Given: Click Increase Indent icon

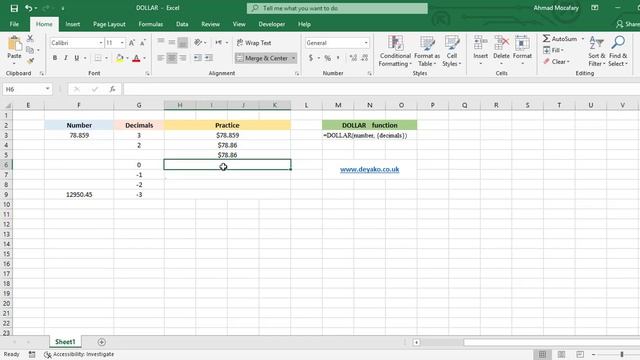Looking at the screenshot, I should coord(209,58).
